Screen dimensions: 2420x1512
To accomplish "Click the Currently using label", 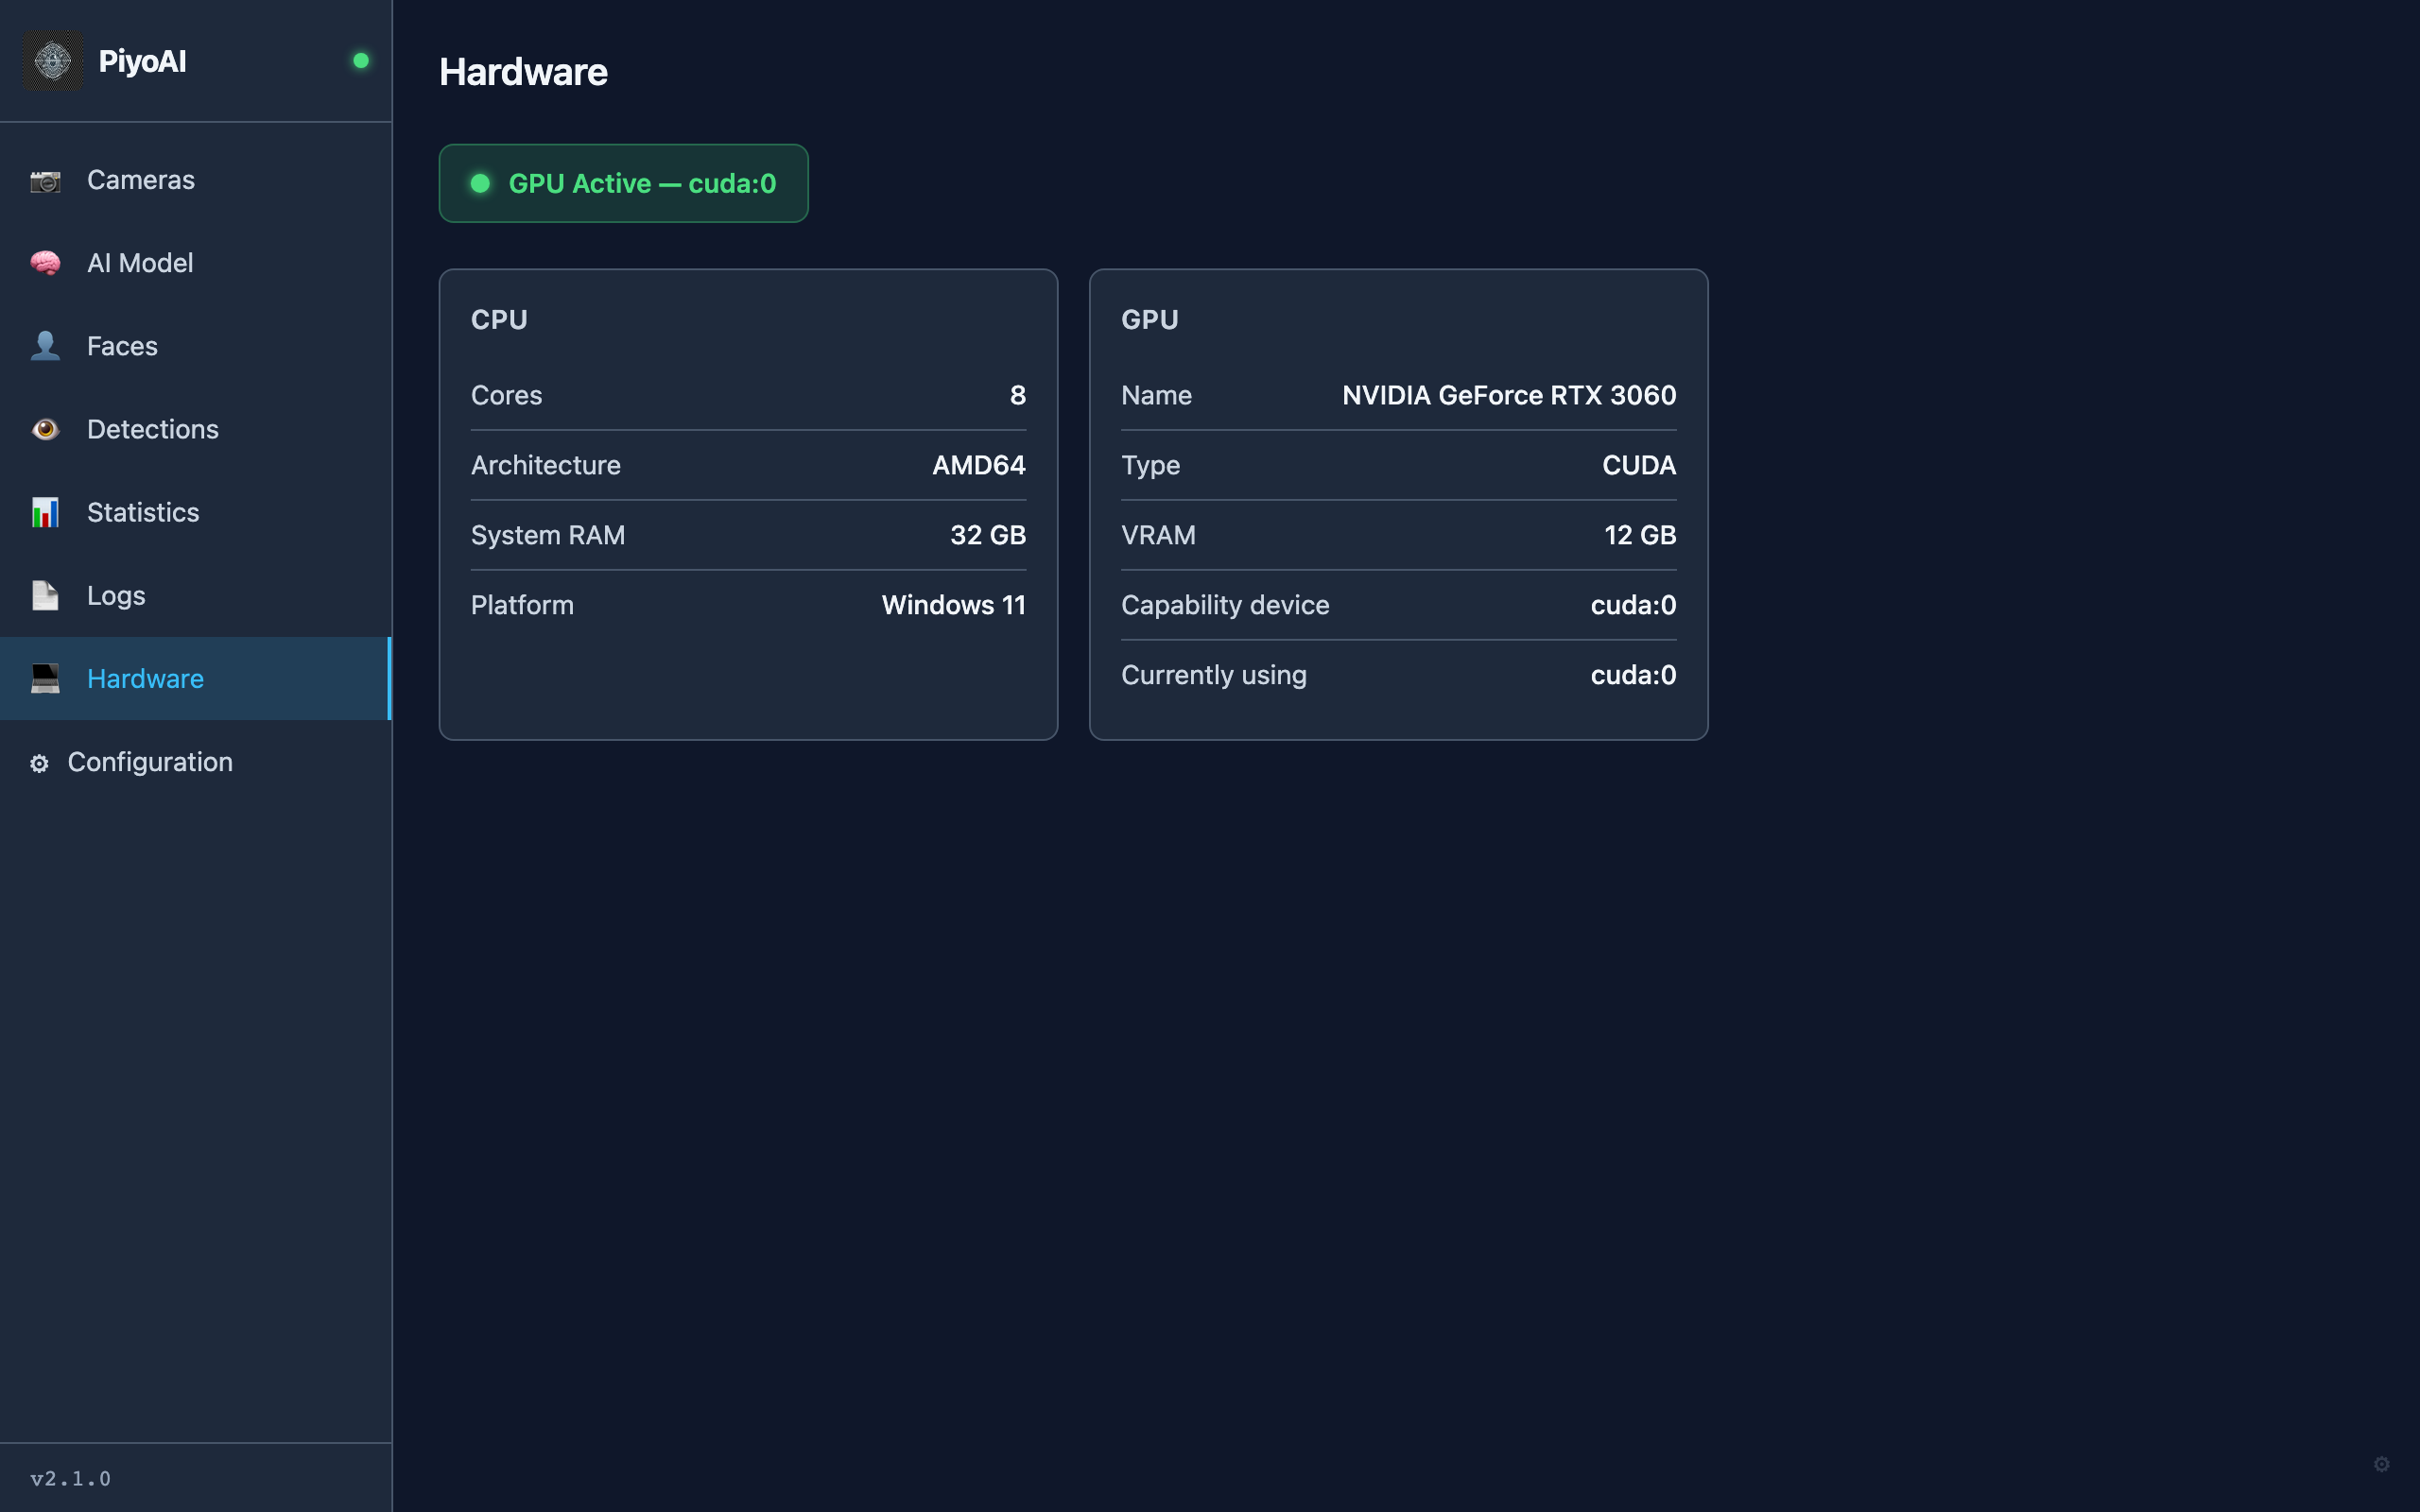I will [x=1214, y=675].
